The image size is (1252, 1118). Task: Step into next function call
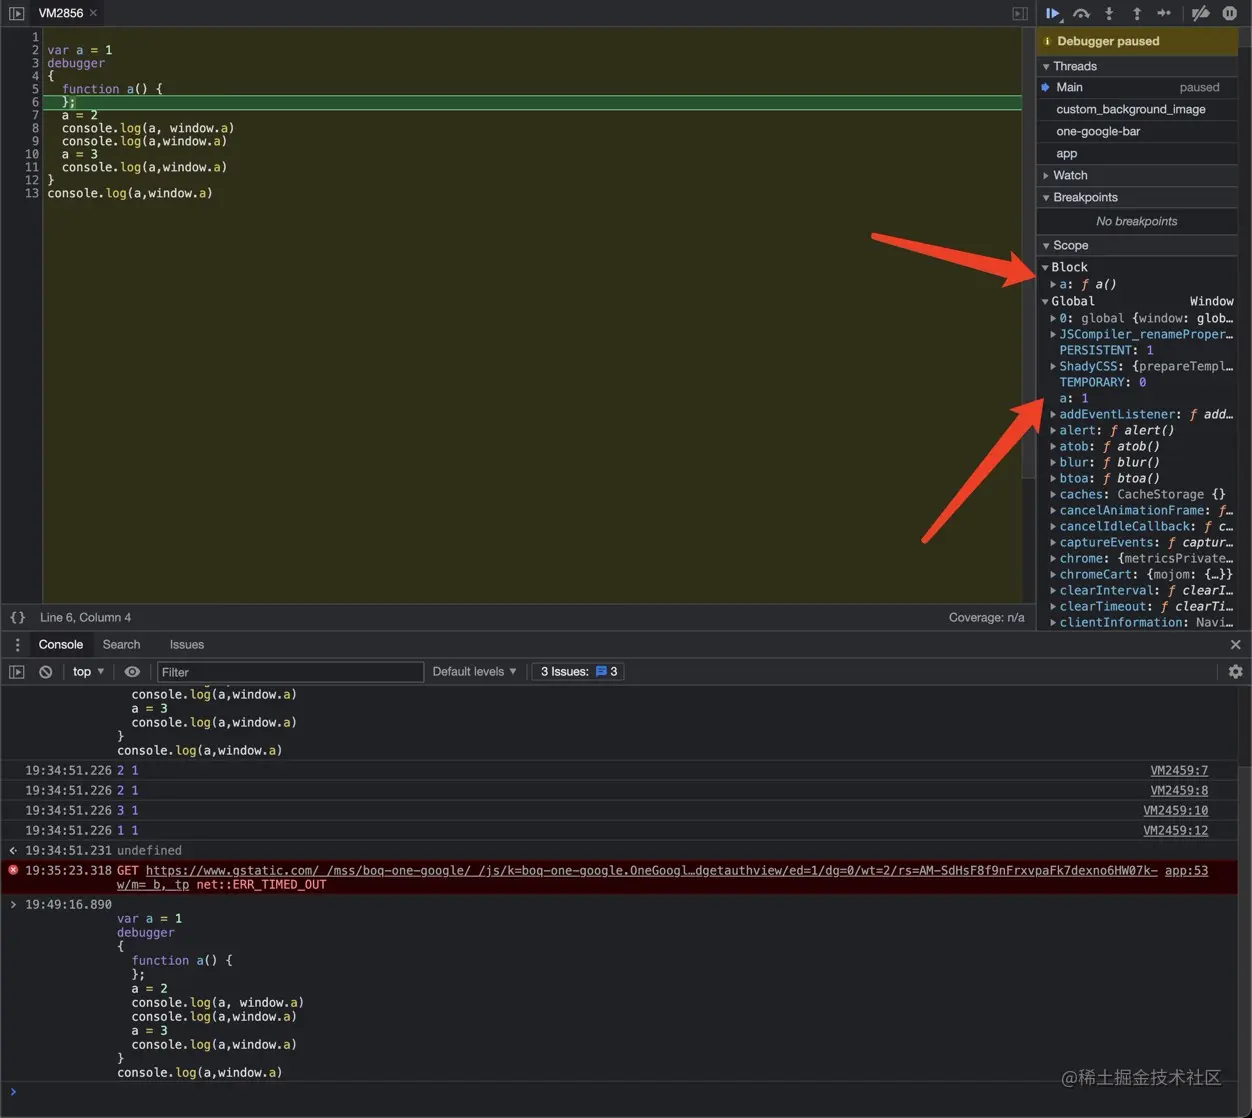(1109, 13)
